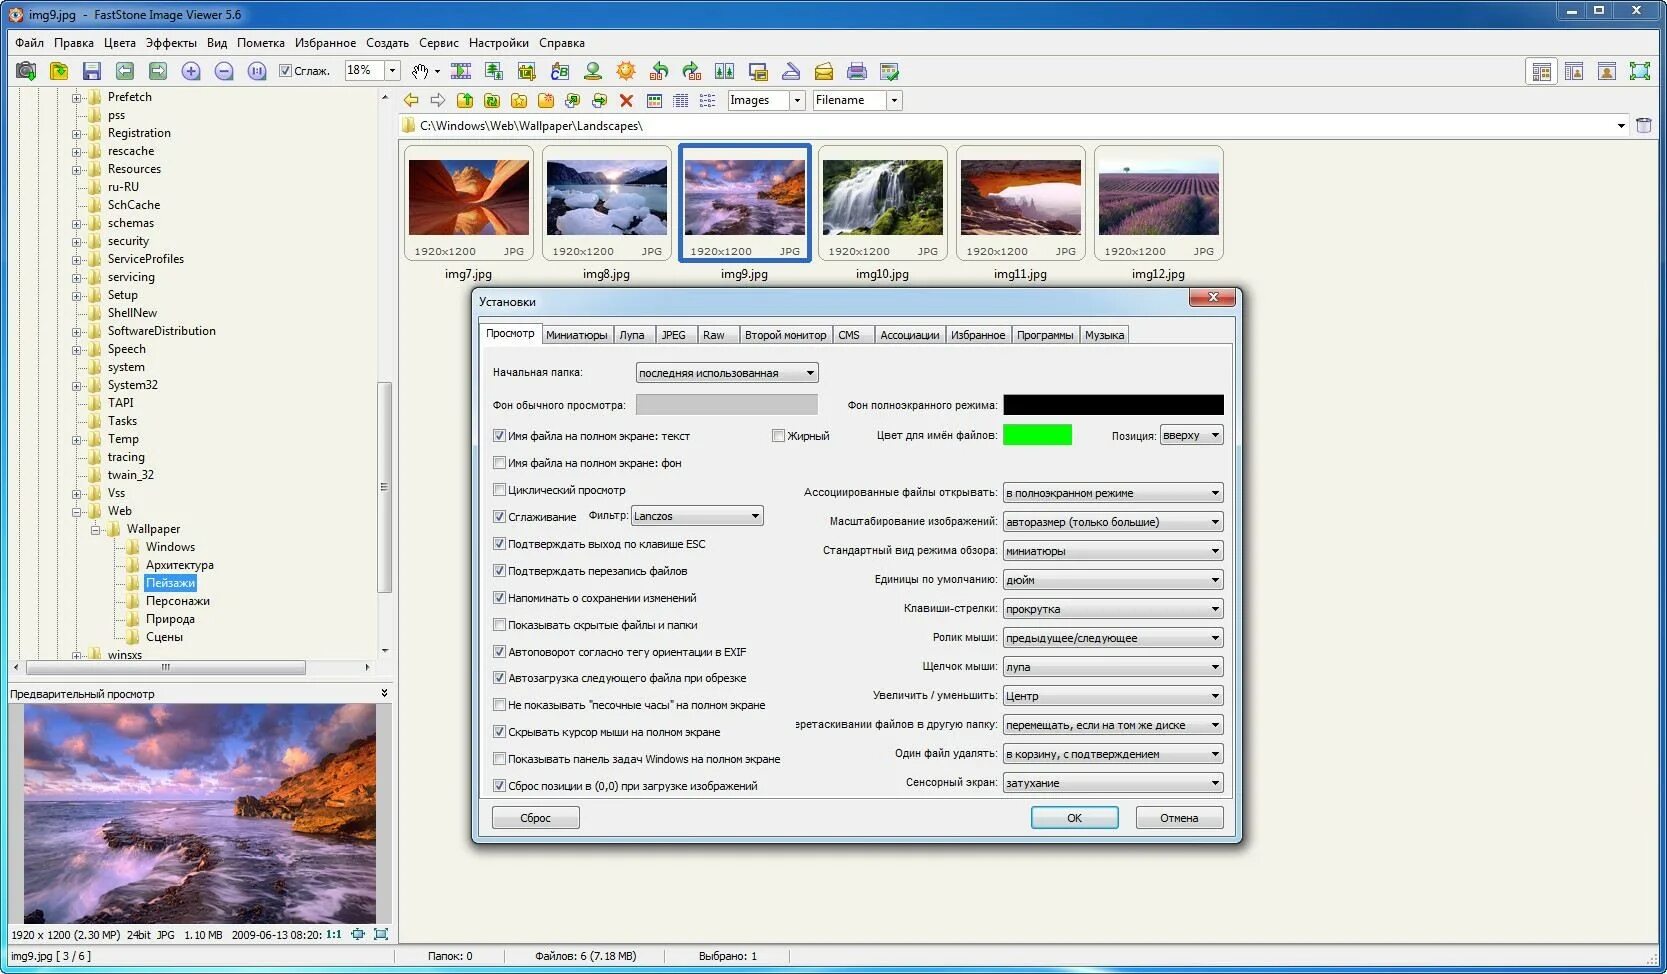Click the scanner acquire icon
The width and height of the screenshot is (1667, 974).
coord(791,71)
